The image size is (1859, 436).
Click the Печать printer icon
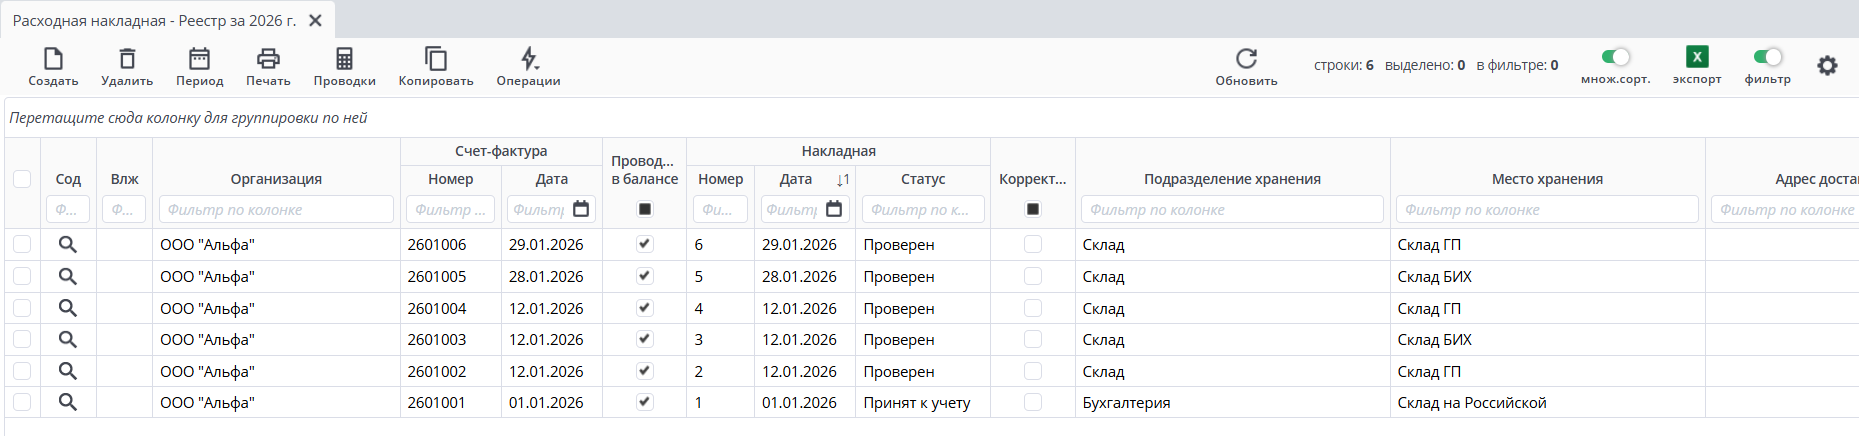(268, 59)
